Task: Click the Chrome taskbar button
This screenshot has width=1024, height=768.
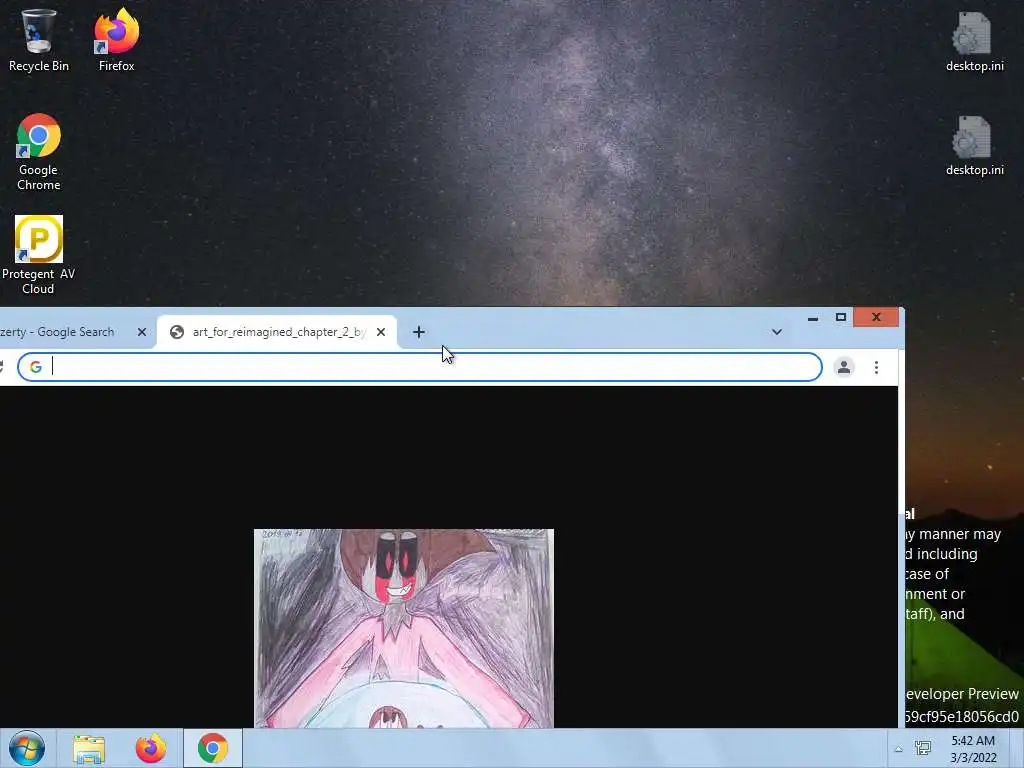Action: click(x=212, y=748)
